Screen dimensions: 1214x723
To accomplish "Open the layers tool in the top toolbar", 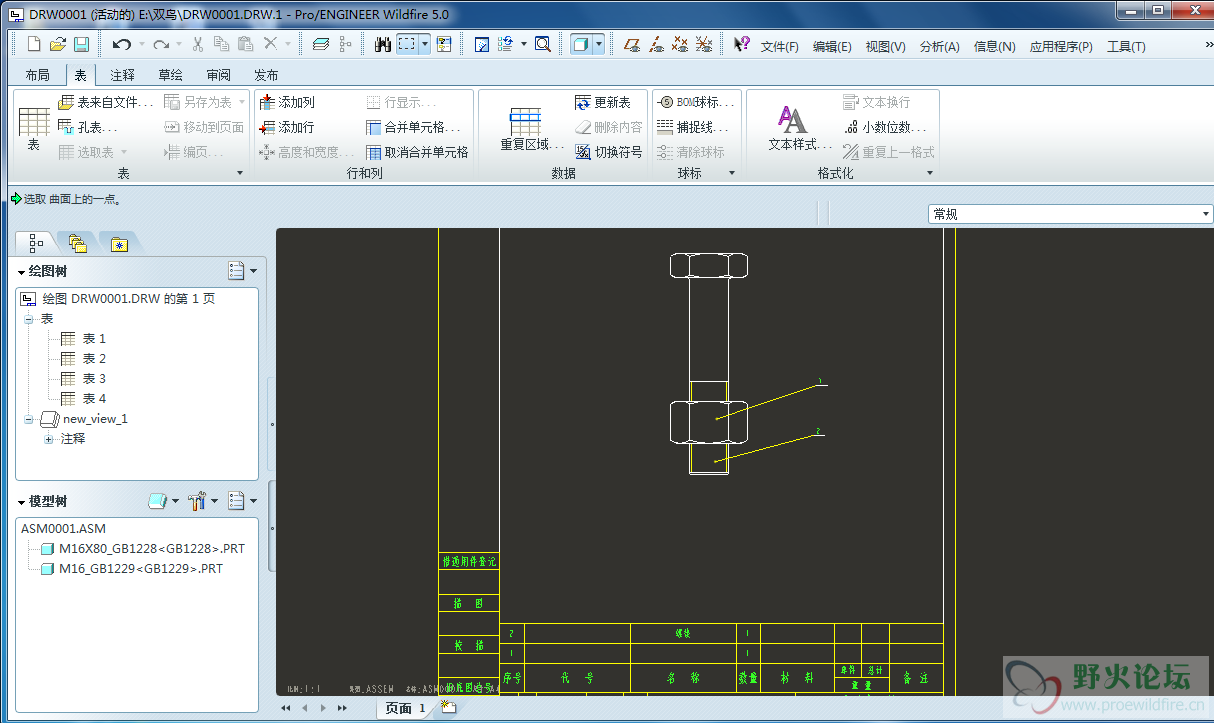I will (x=320, y=44).
